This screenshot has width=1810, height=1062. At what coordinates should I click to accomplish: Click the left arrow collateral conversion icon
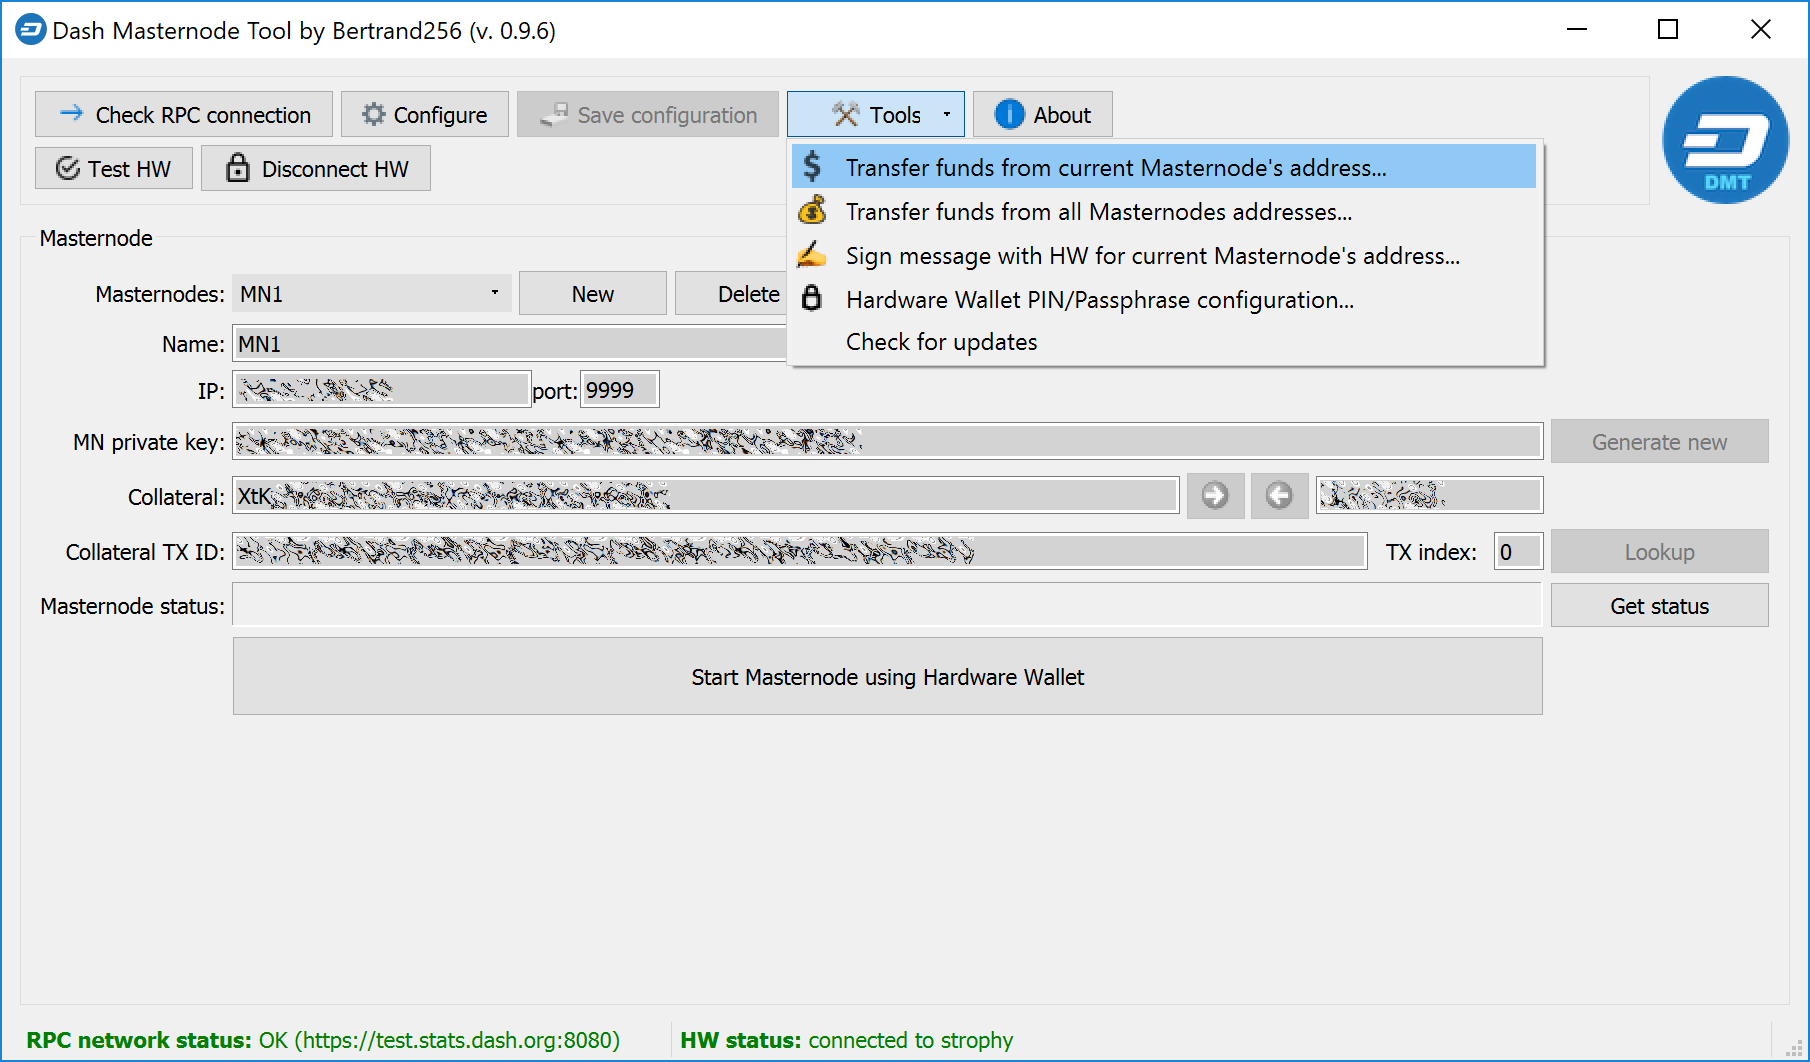(1279, 496)
